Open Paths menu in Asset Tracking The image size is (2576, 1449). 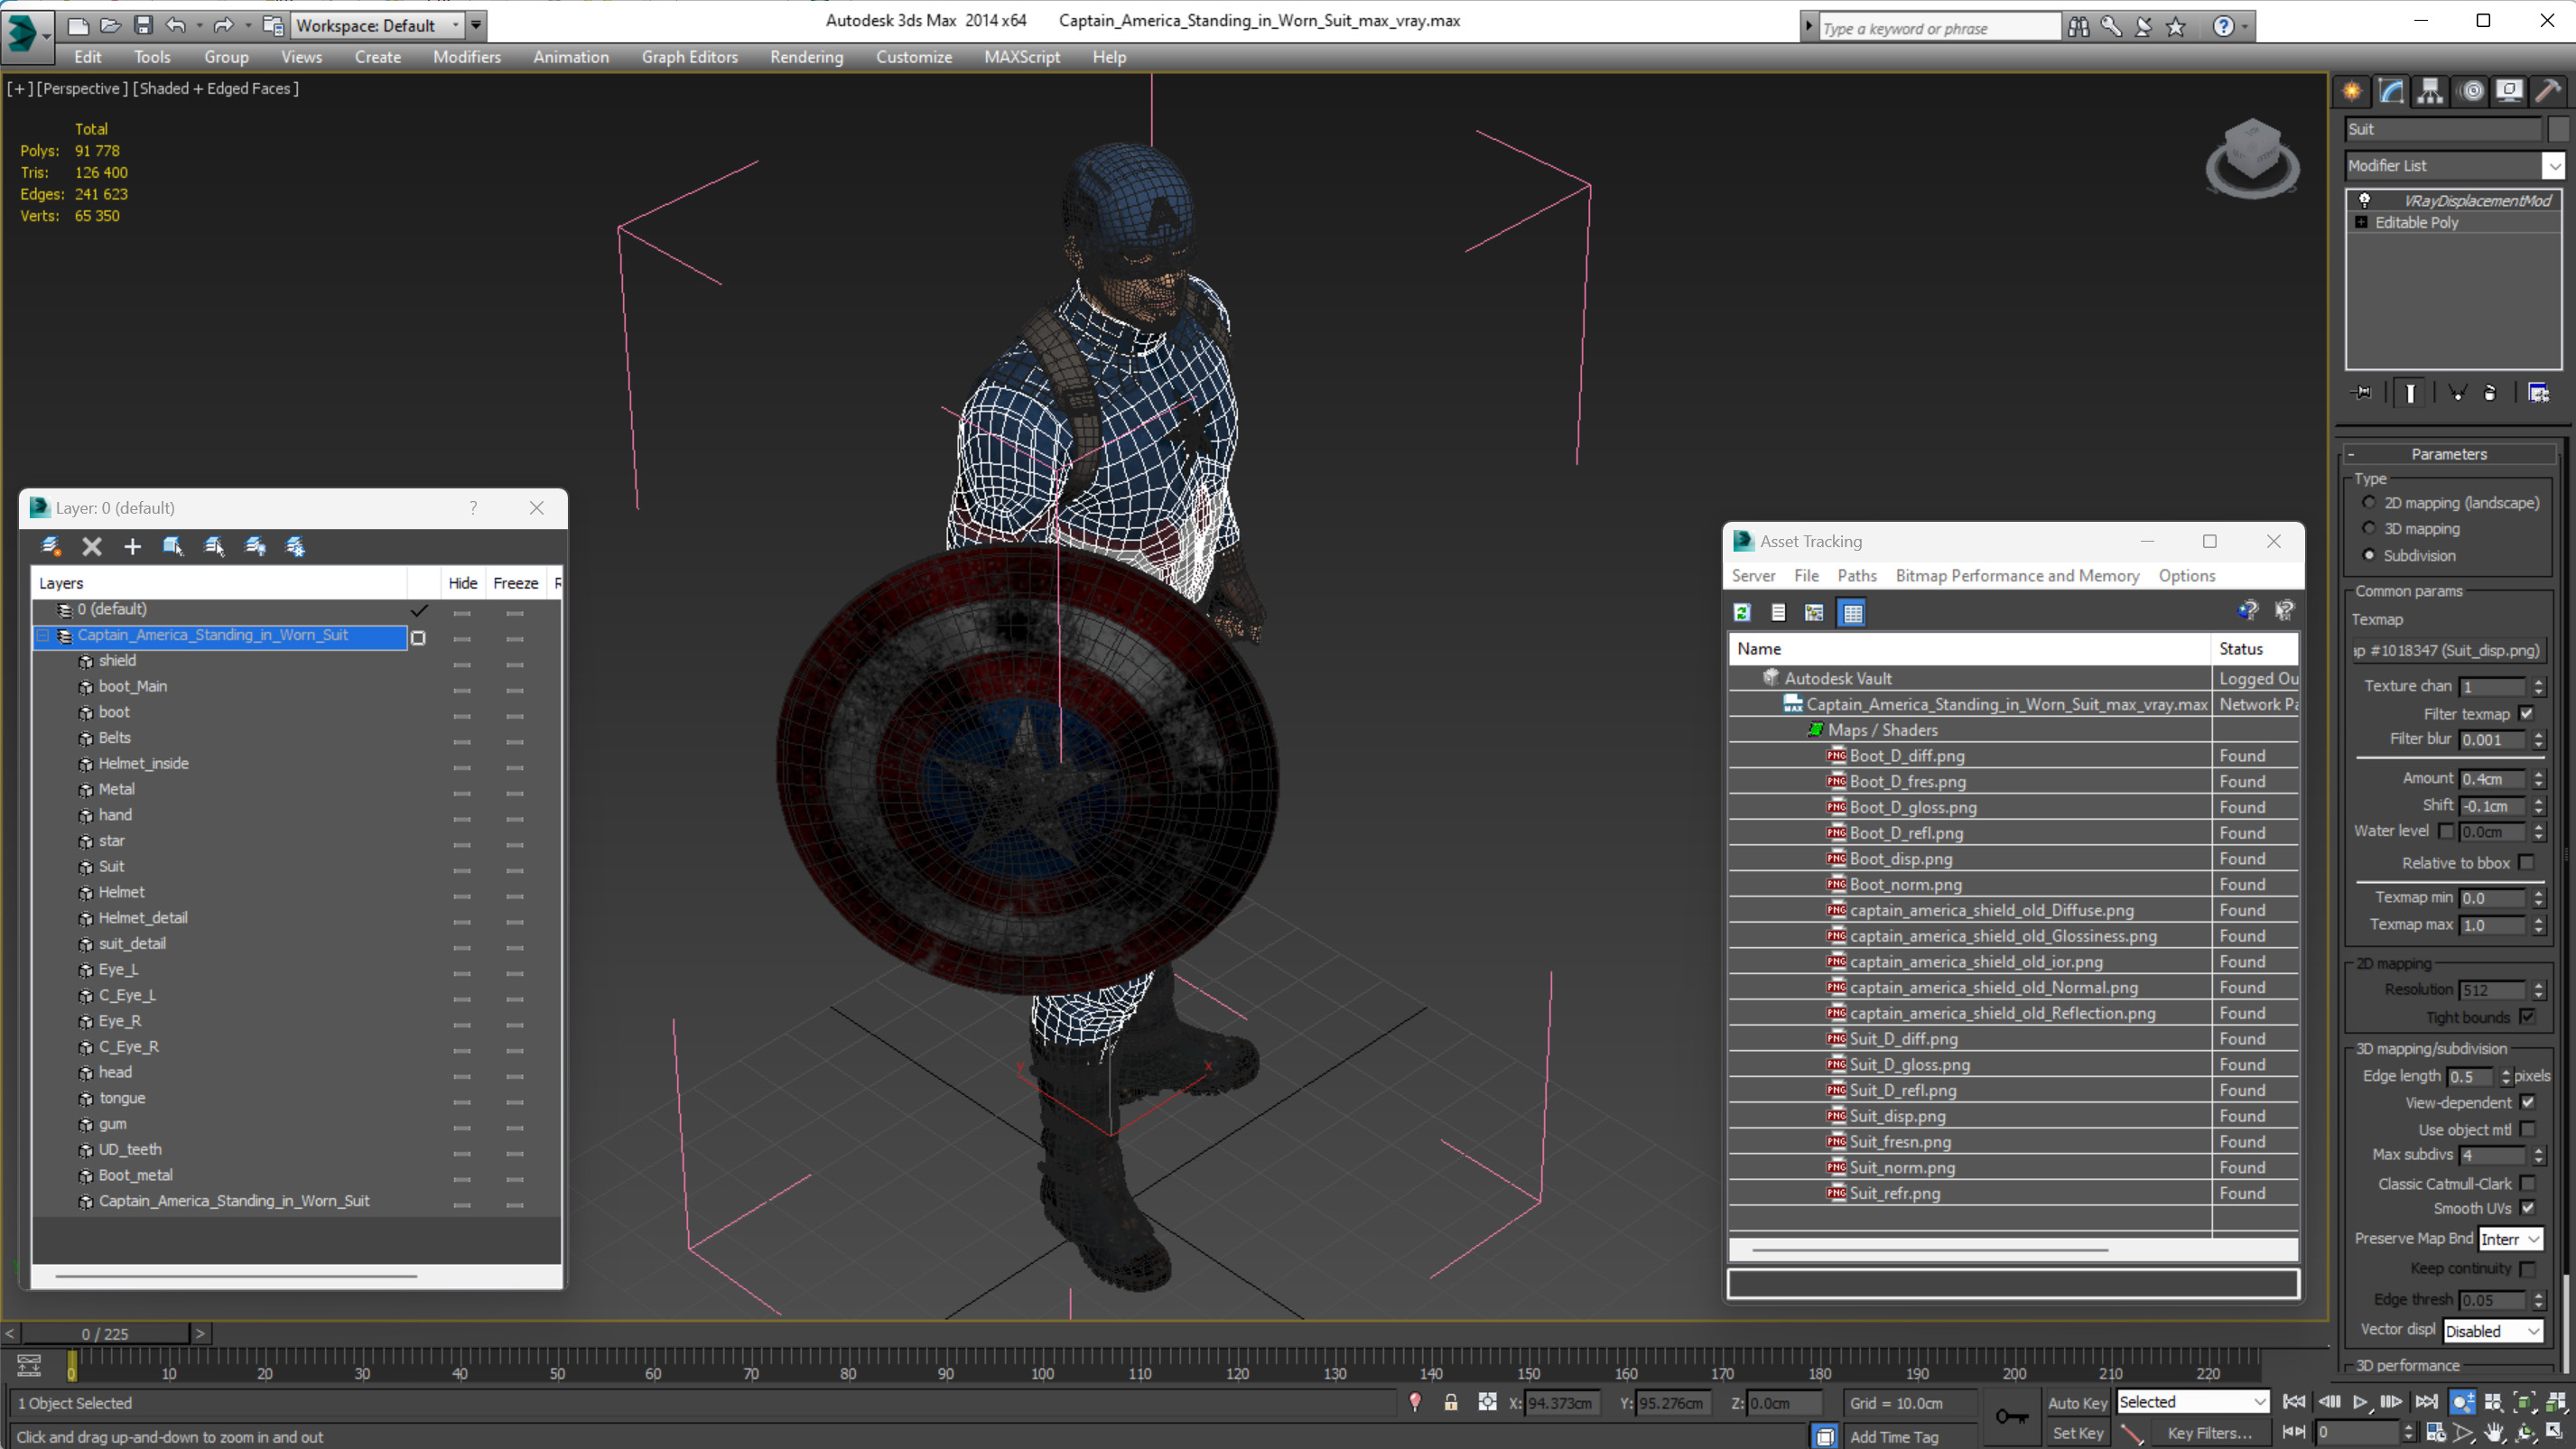click(1856, 575)
